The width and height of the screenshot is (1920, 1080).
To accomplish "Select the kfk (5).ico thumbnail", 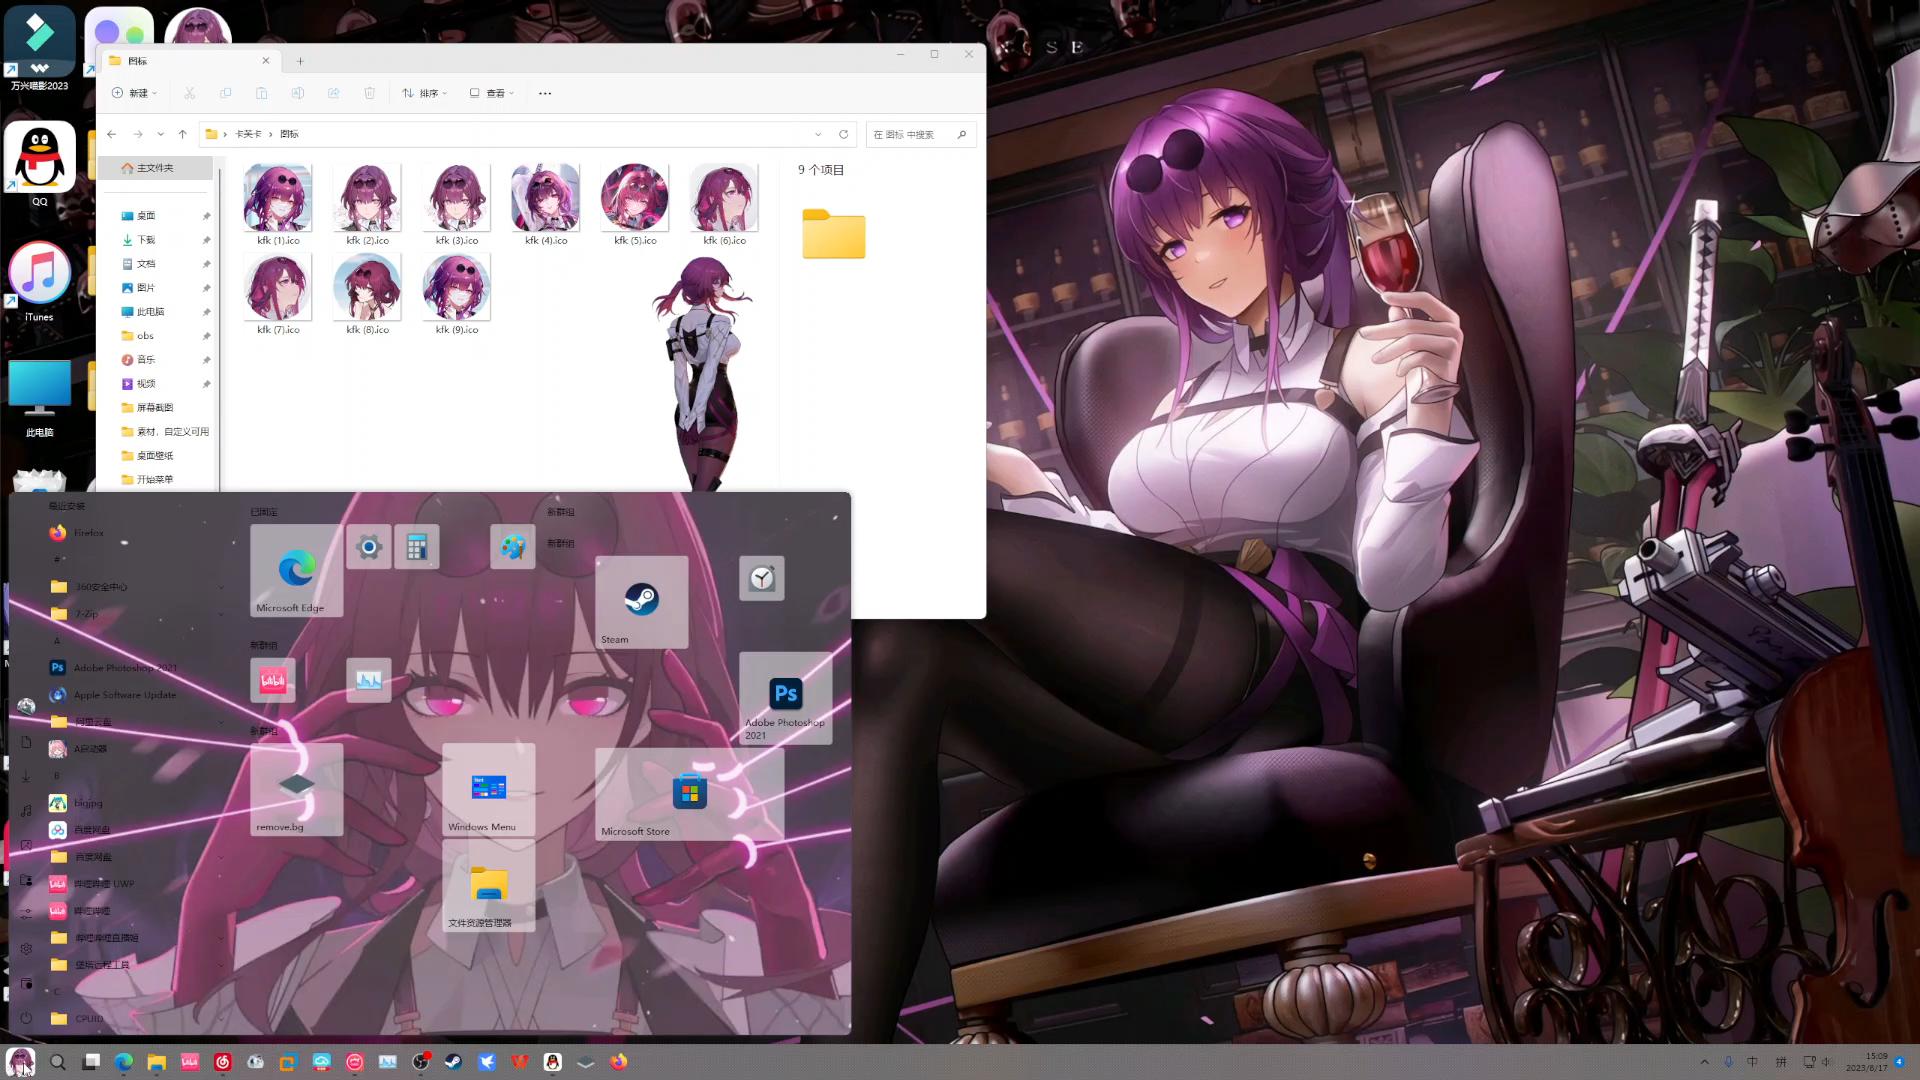I will 635,200.
